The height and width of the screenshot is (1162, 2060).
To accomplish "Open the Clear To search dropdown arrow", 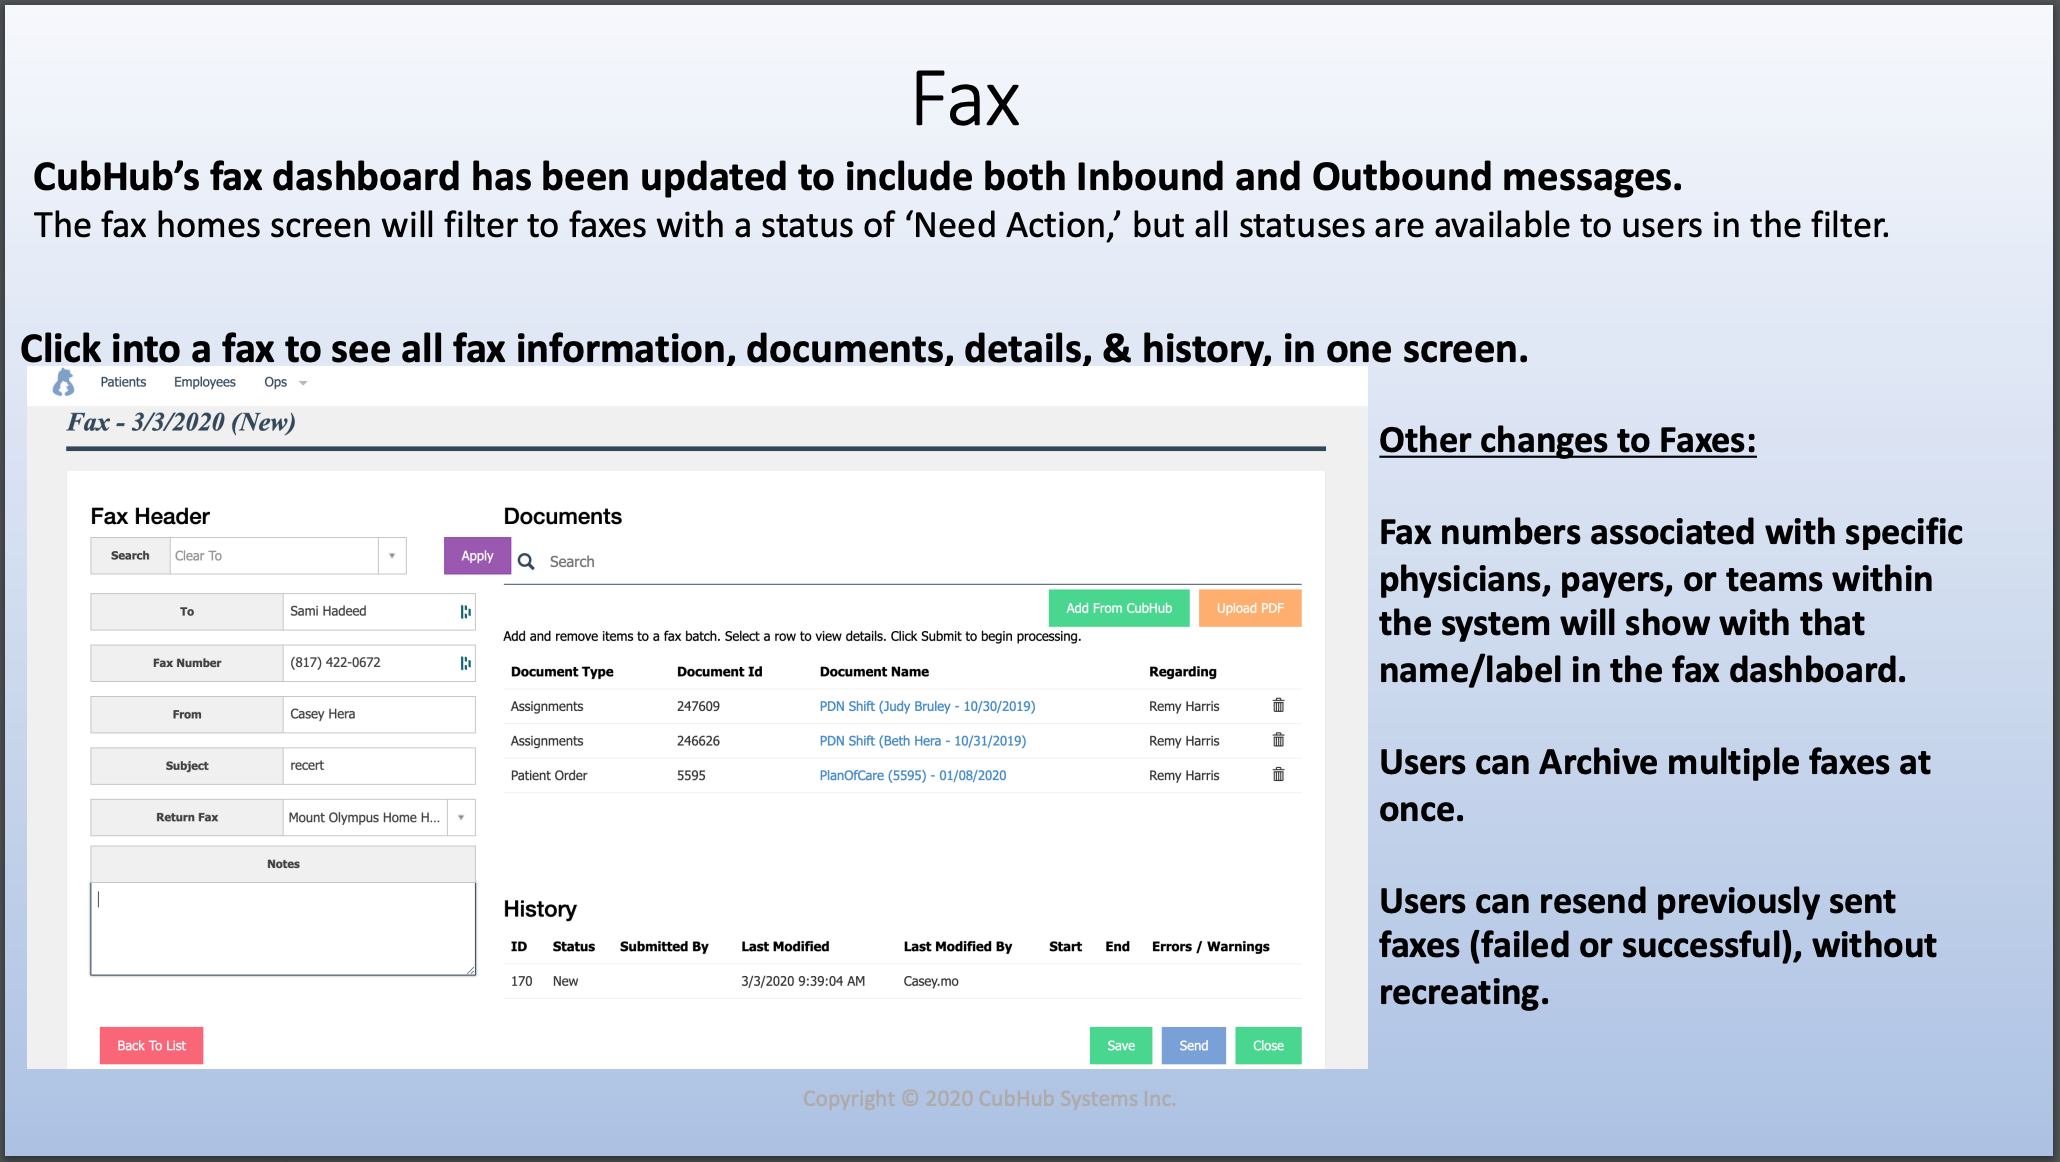I will pyautogui.click(x=392, y=555).
